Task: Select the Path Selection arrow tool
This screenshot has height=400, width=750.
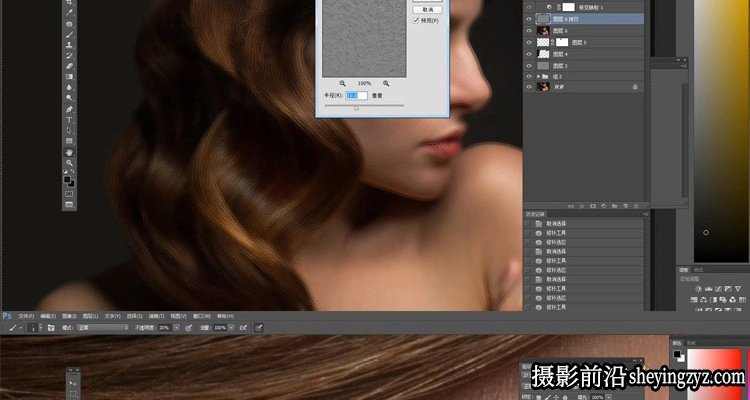Action: pos(69,130)
